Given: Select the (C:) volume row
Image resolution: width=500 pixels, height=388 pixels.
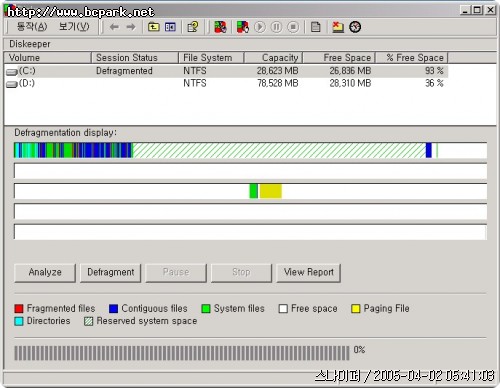Looking at the screenshot, I should 226,71.
